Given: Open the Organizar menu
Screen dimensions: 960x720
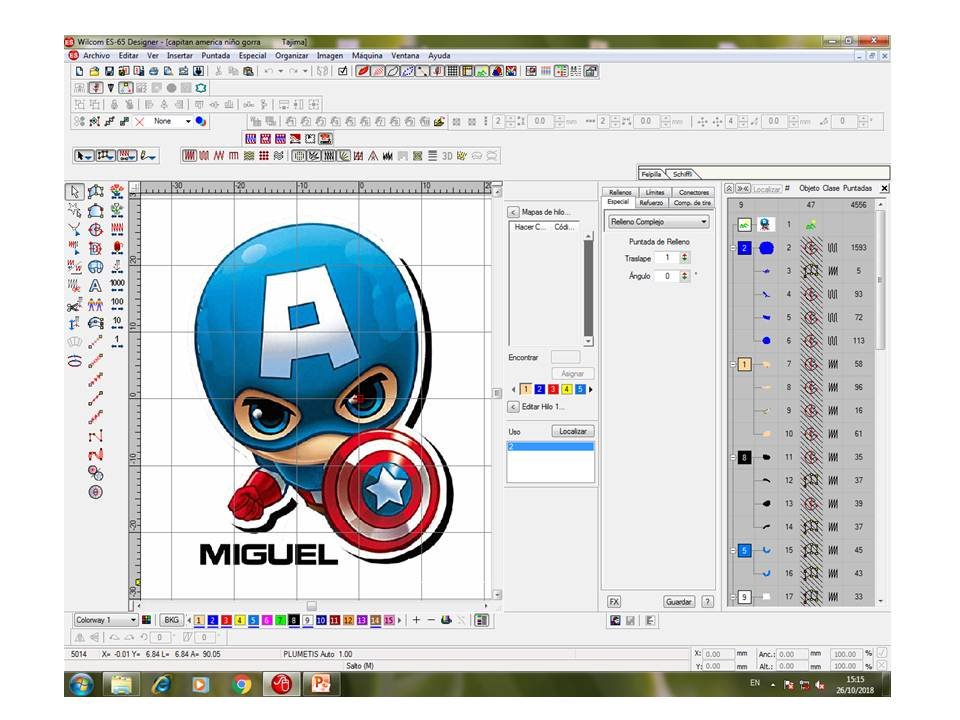Looking at the screenshot, I should click(x=291, y=56).
